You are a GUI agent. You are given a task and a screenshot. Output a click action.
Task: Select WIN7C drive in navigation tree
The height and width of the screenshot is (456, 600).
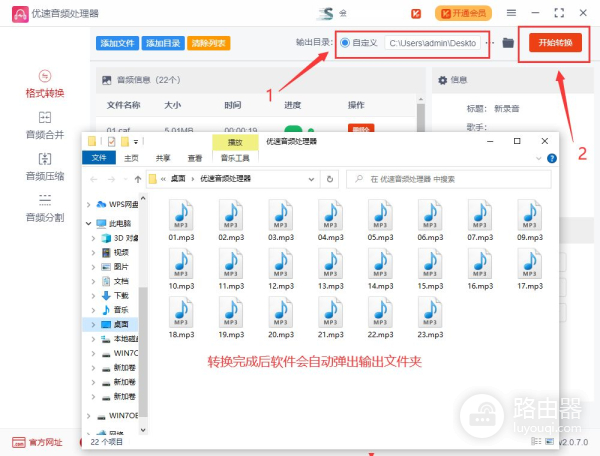tap(126, 353)
